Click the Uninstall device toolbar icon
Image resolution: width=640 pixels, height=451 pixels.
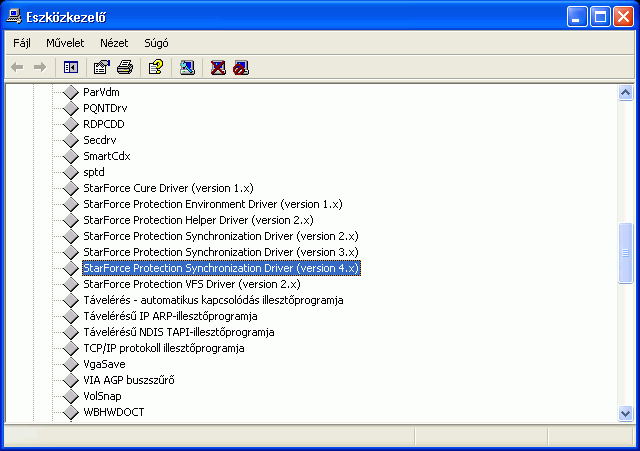[218, 68]
